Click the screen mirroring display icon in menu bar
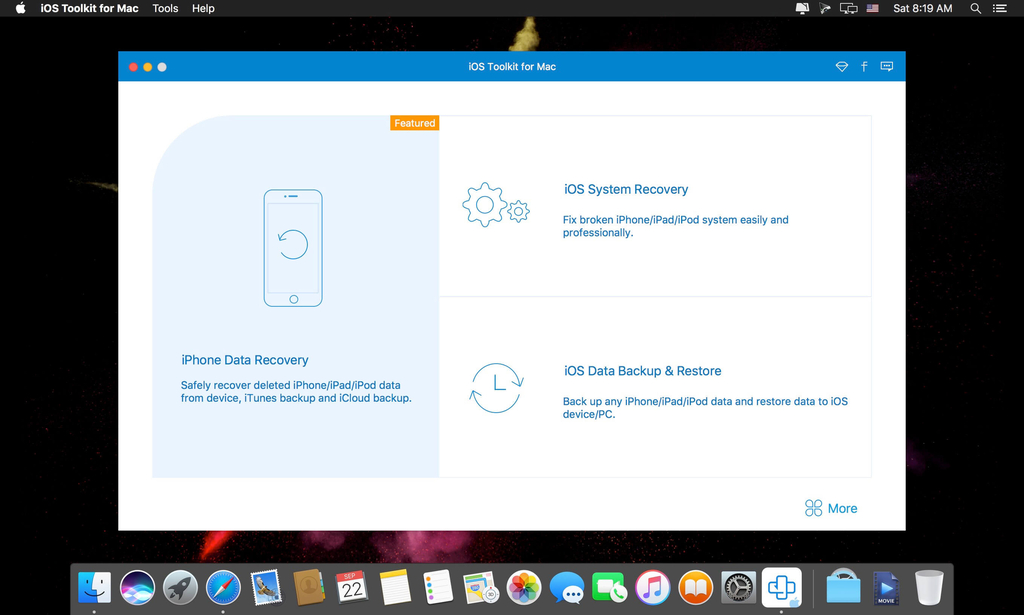The image size is (1024, 615). point(848,8)
